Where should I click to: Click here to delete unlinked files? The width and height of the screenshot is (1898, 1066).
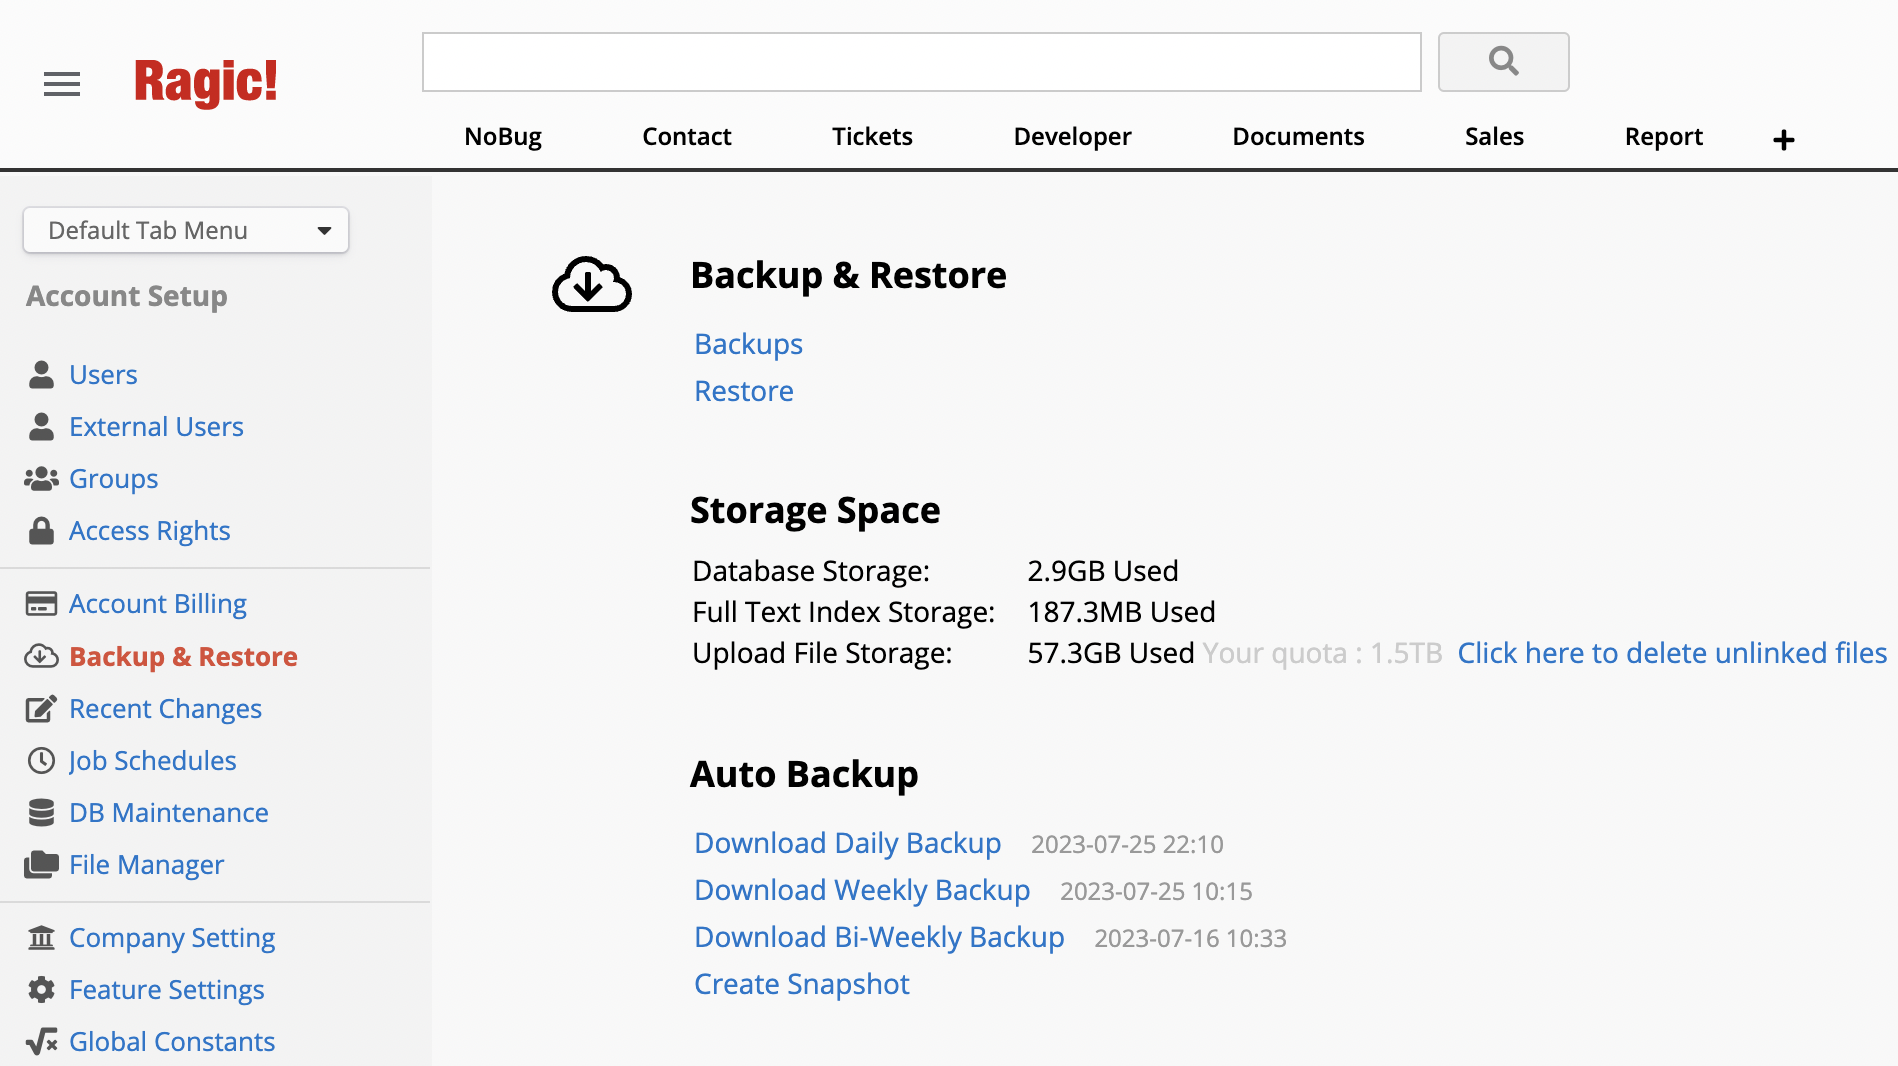click(x=1671, y=653)
